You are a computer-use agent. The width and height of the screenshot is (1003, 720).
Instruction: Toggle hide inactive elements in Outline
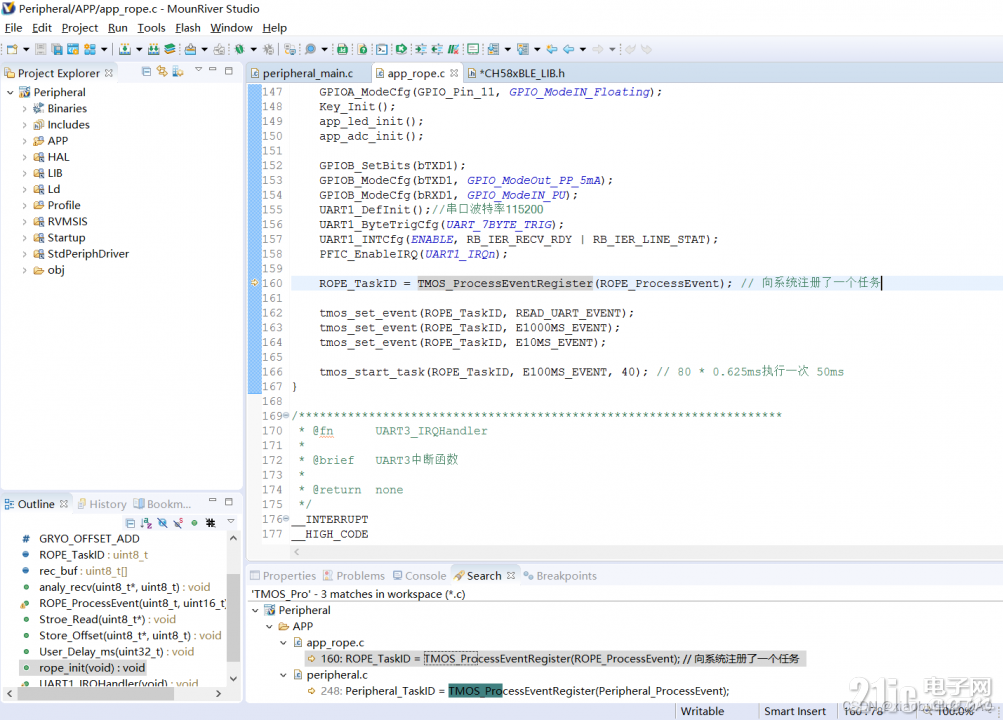[x=210, y=523]
